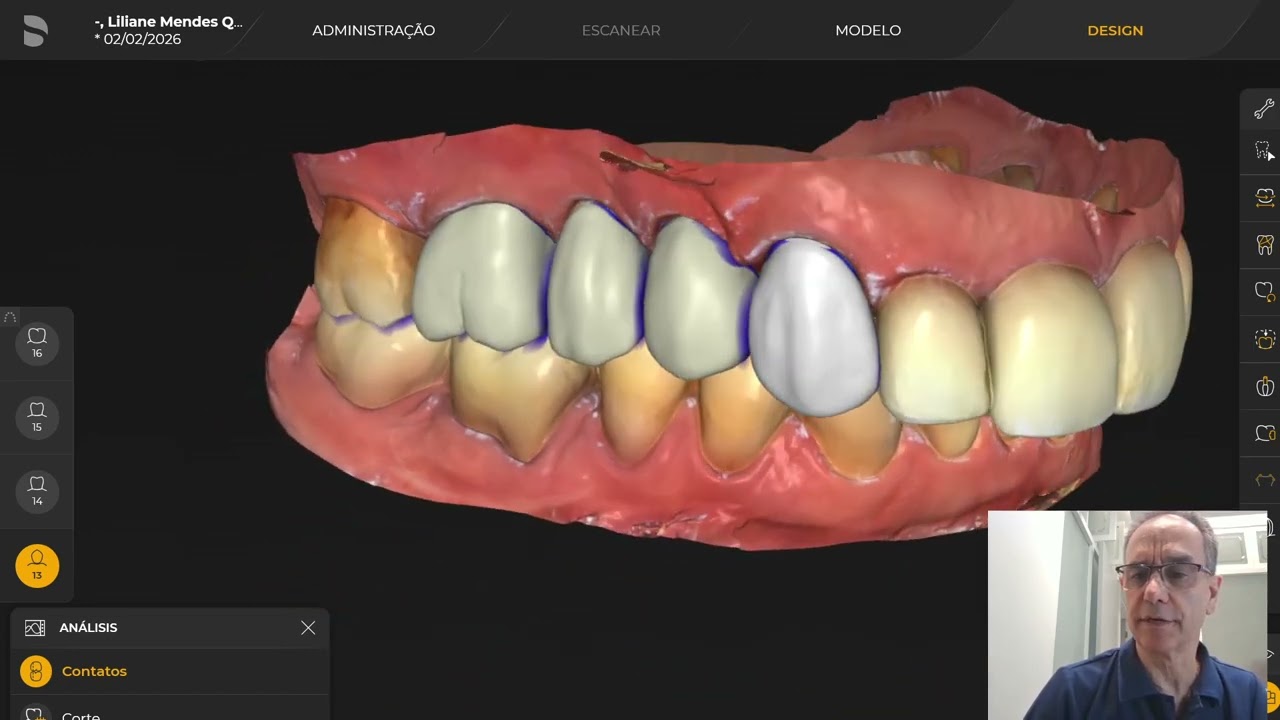
Task: Click the Análisis panel chart icon
Action: point(35,628)
